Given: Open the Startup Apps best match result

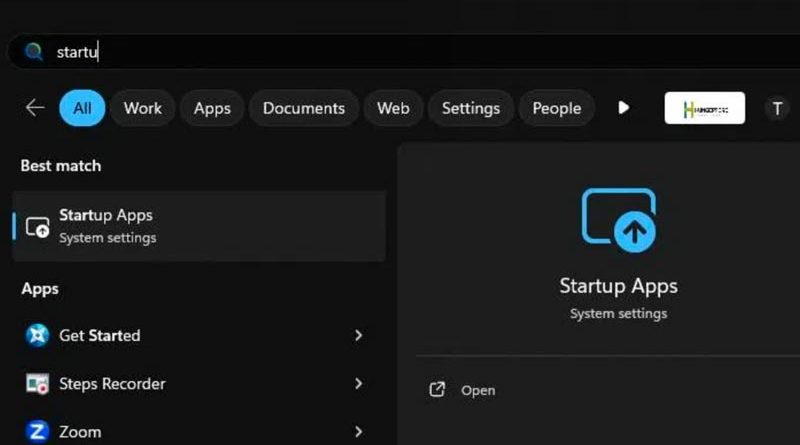Looking at the screenshot, I should coord(199,226).
